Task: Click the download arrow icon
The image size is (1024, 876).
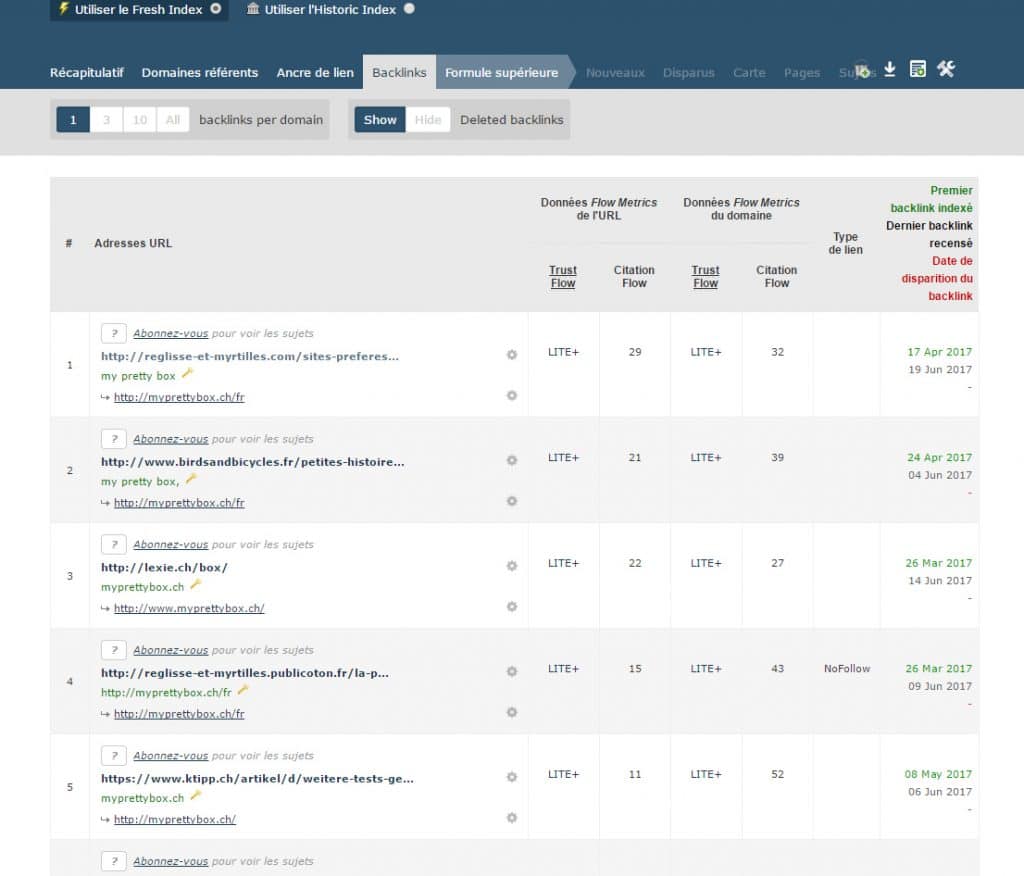Action: (889, 69)
